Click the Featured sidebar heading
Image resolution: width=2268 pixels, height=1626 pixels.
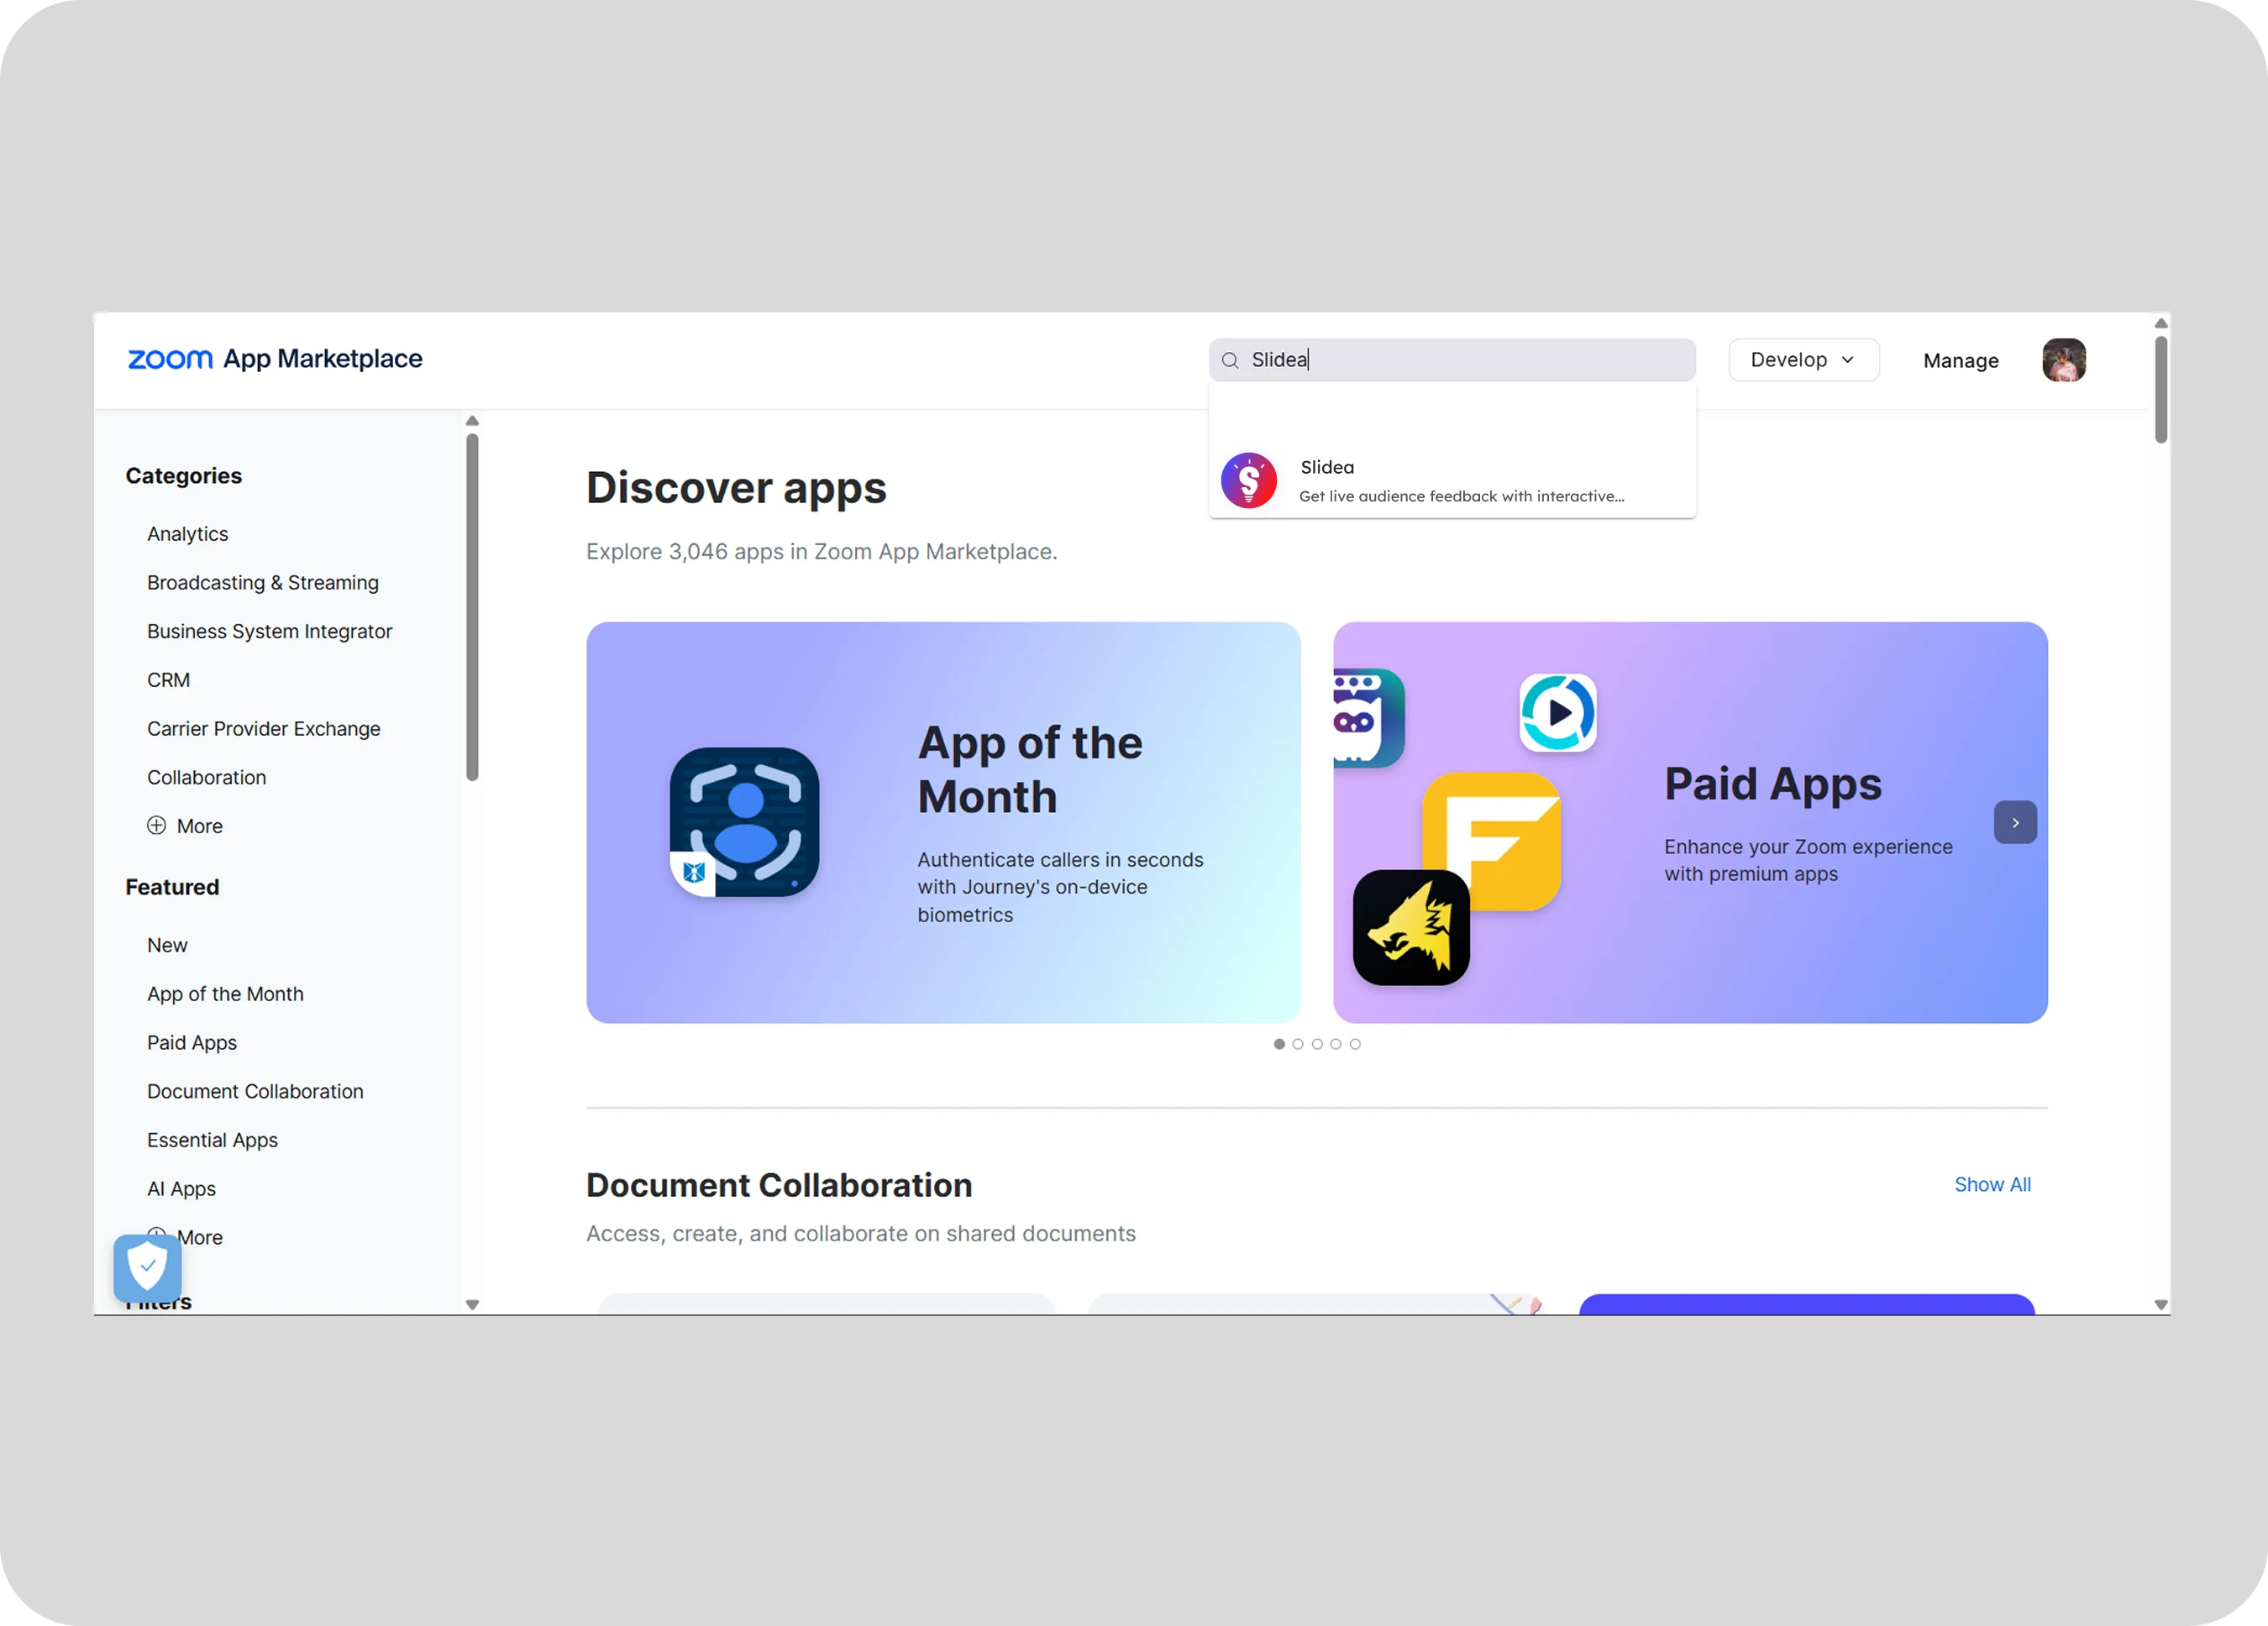[172, 887]
